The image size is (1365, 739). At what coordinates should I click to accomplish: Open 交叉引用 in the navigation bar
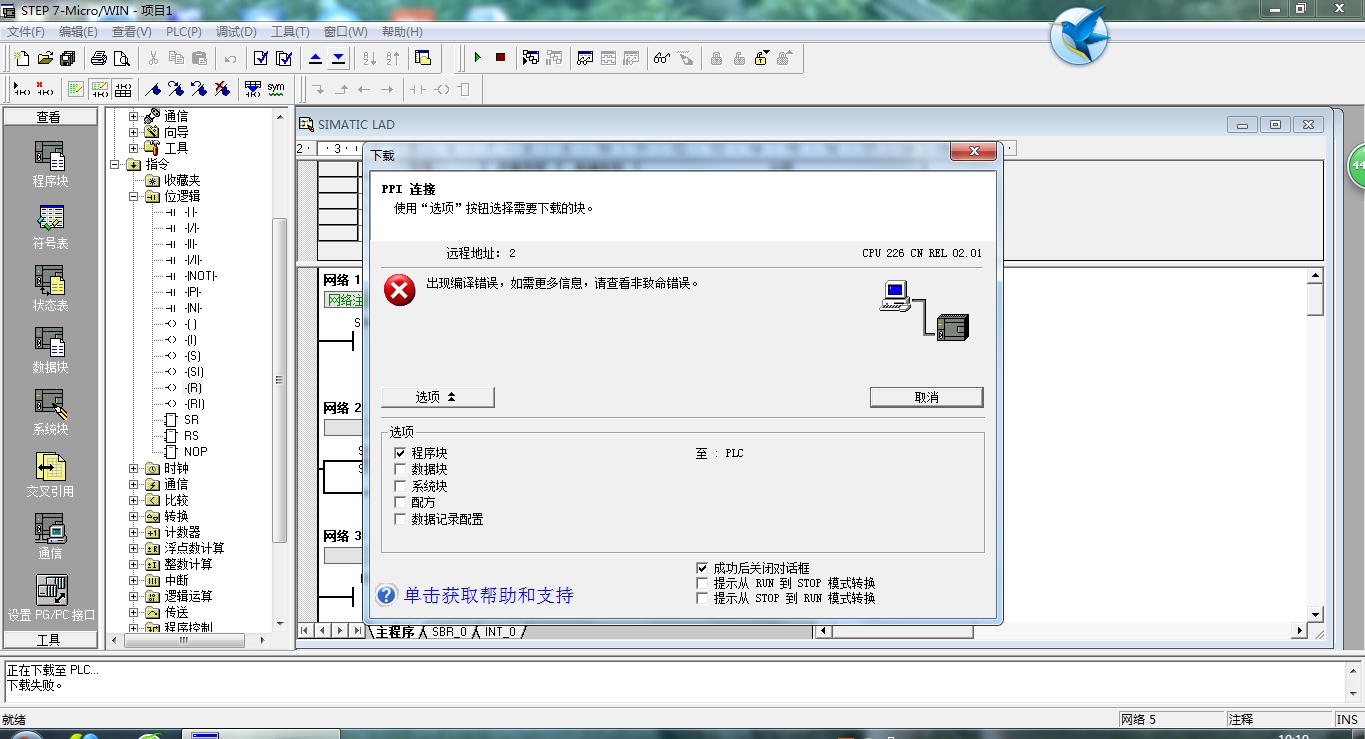click(49, 475)
